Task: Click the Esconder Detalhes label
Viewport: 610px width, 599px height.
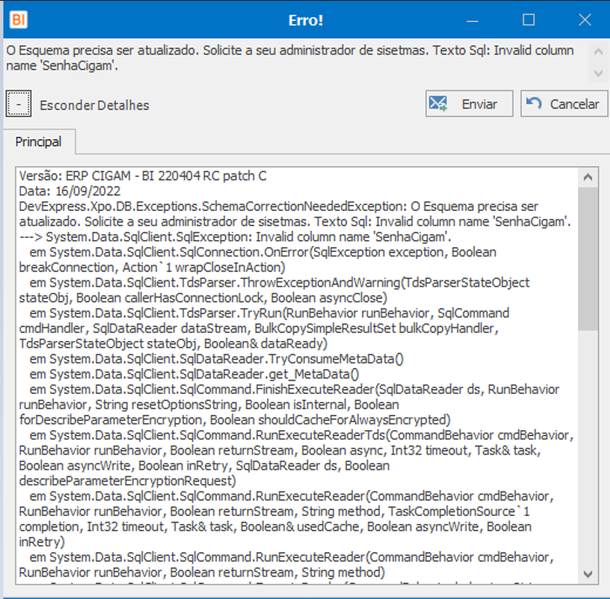Action: [x=94, y=105]
